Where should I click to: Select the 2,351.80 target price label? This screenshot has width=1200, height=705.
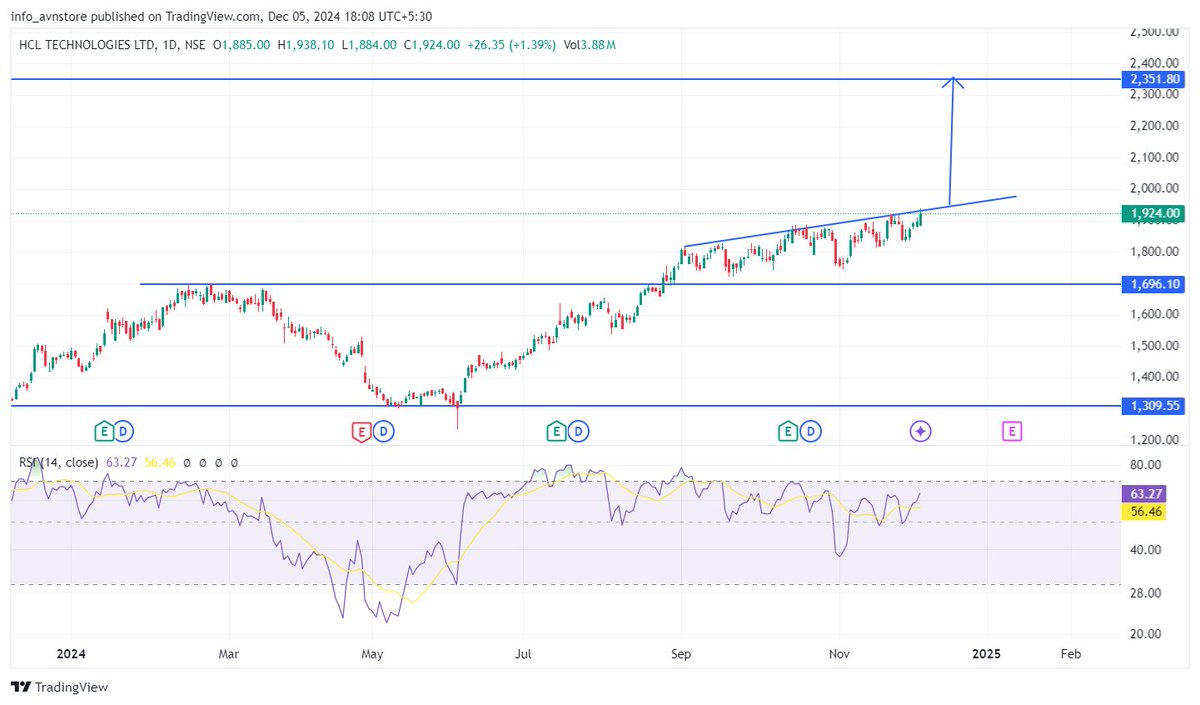pos(1156,78)
